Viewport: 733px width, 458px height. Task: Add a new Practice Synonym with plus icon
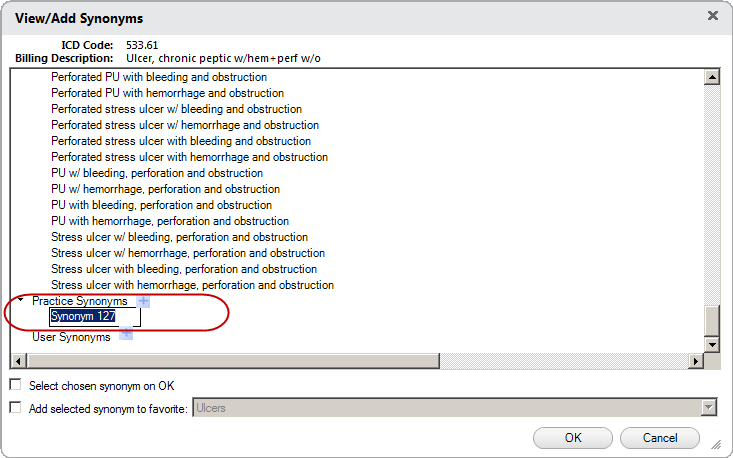144,301
